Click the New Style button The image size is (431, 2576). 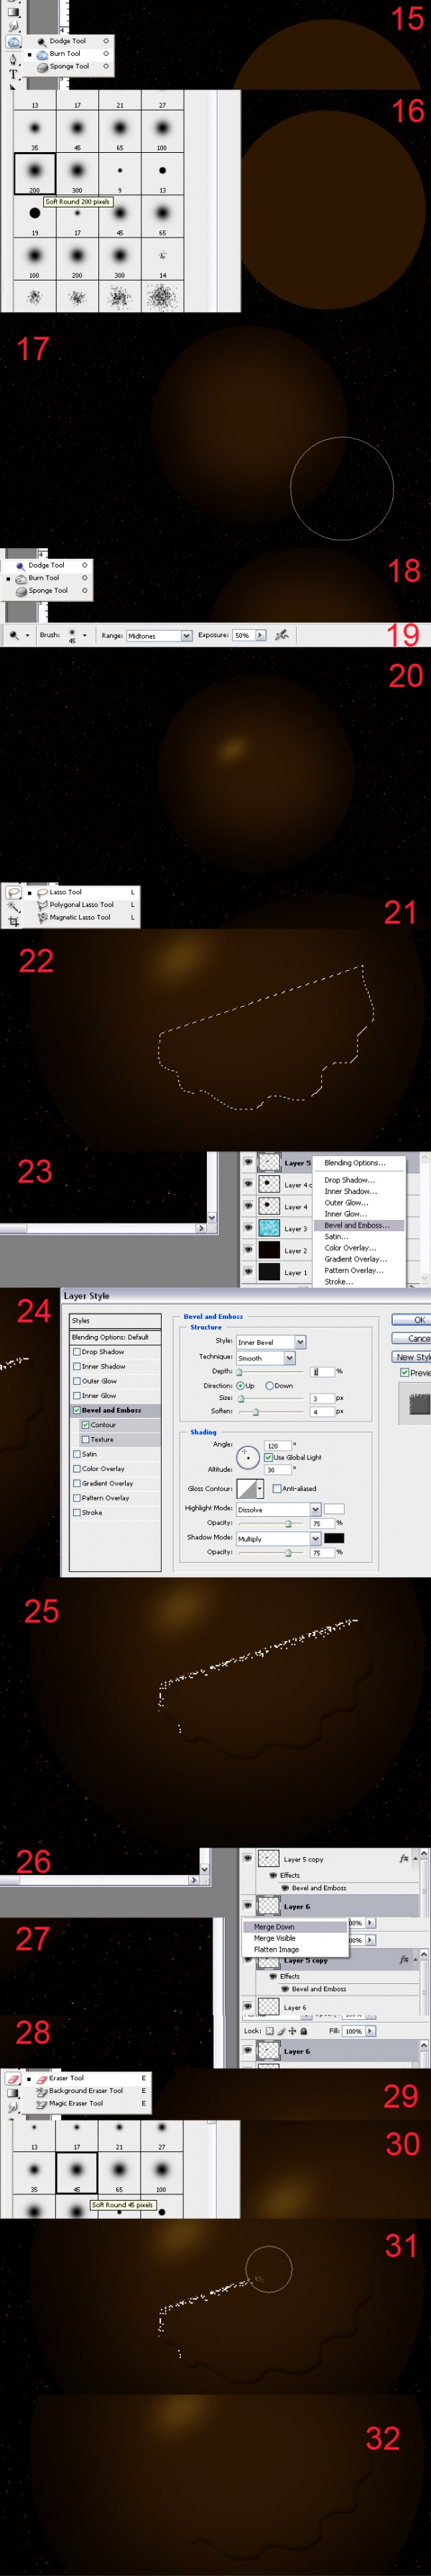411,1357
